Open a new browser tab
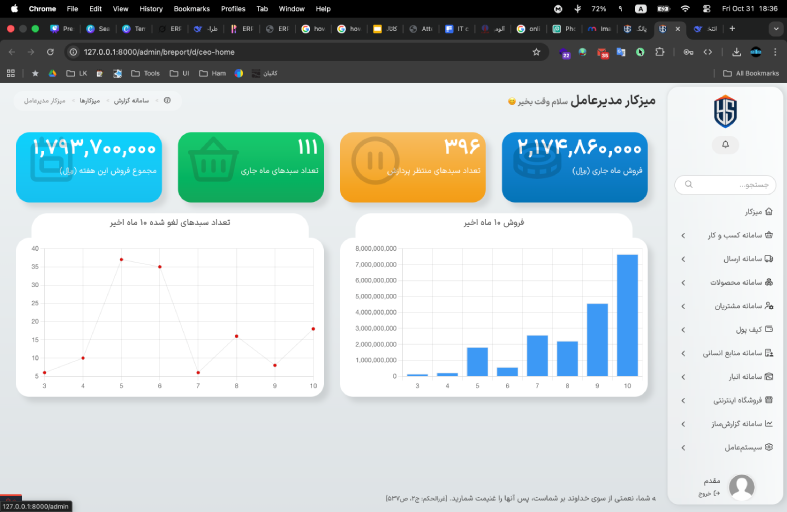 [732, 29]
